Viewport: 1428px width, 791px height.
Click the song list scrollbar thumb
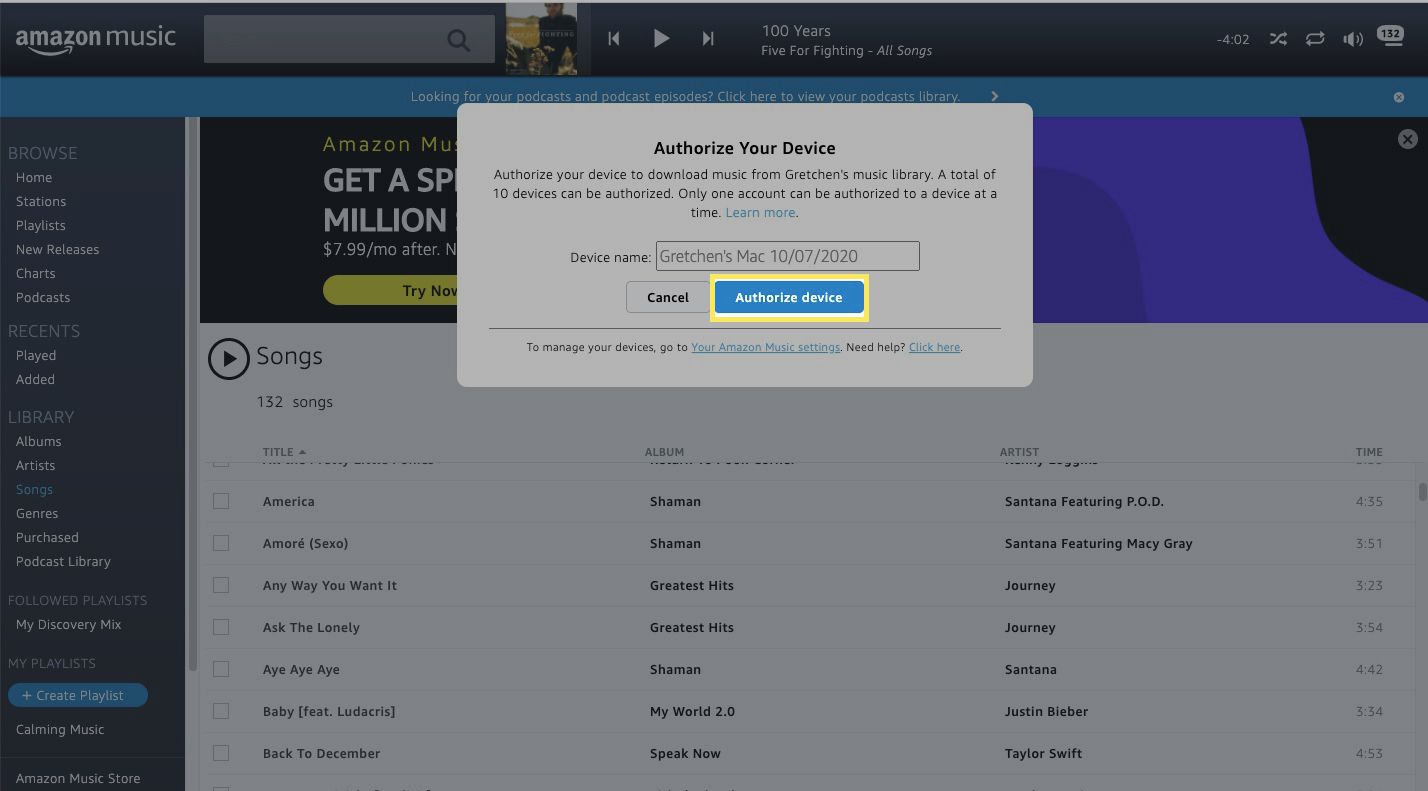pos(1422,492)
